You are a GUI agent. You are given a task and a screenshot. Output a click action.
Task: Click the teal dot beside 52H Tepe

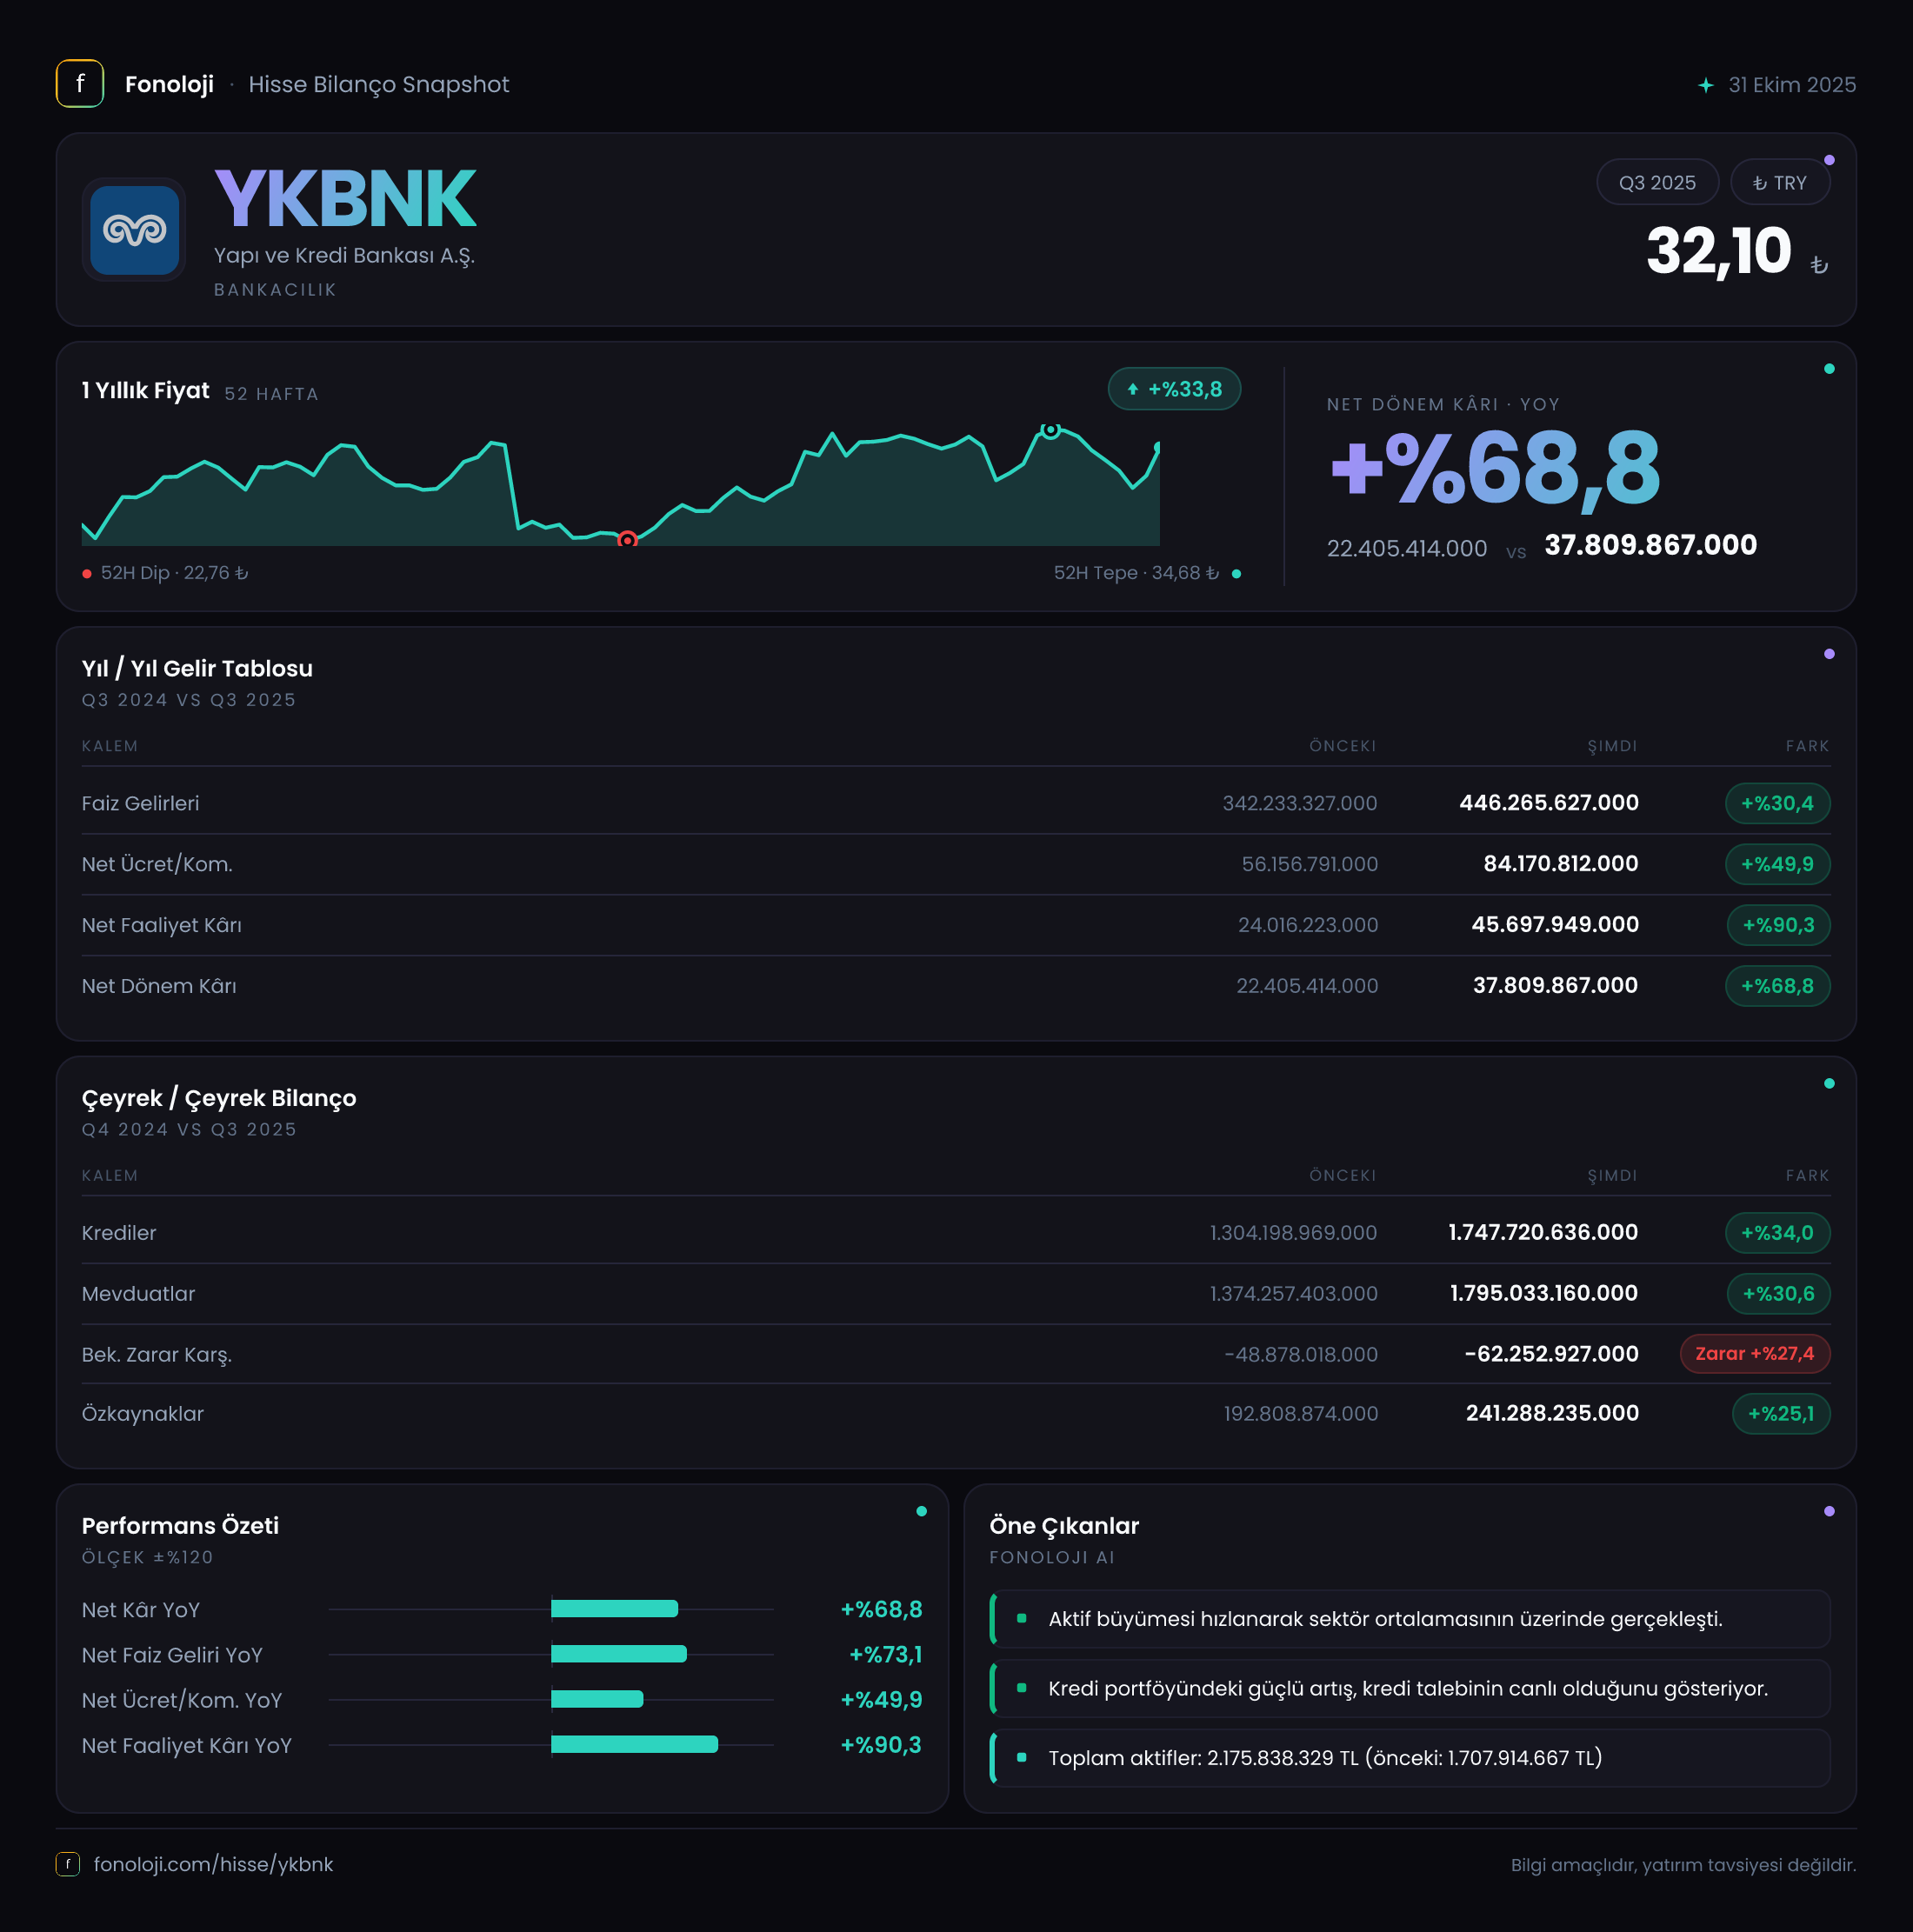(x=1236, y=573)
